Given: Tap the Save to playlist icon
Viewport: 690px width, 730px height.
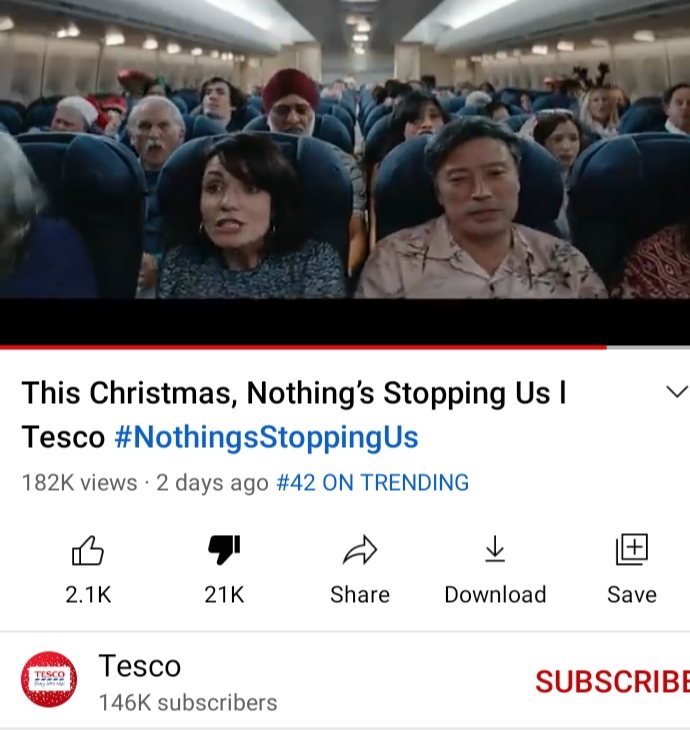Looking at the screenshot, I should pos(631,549).
